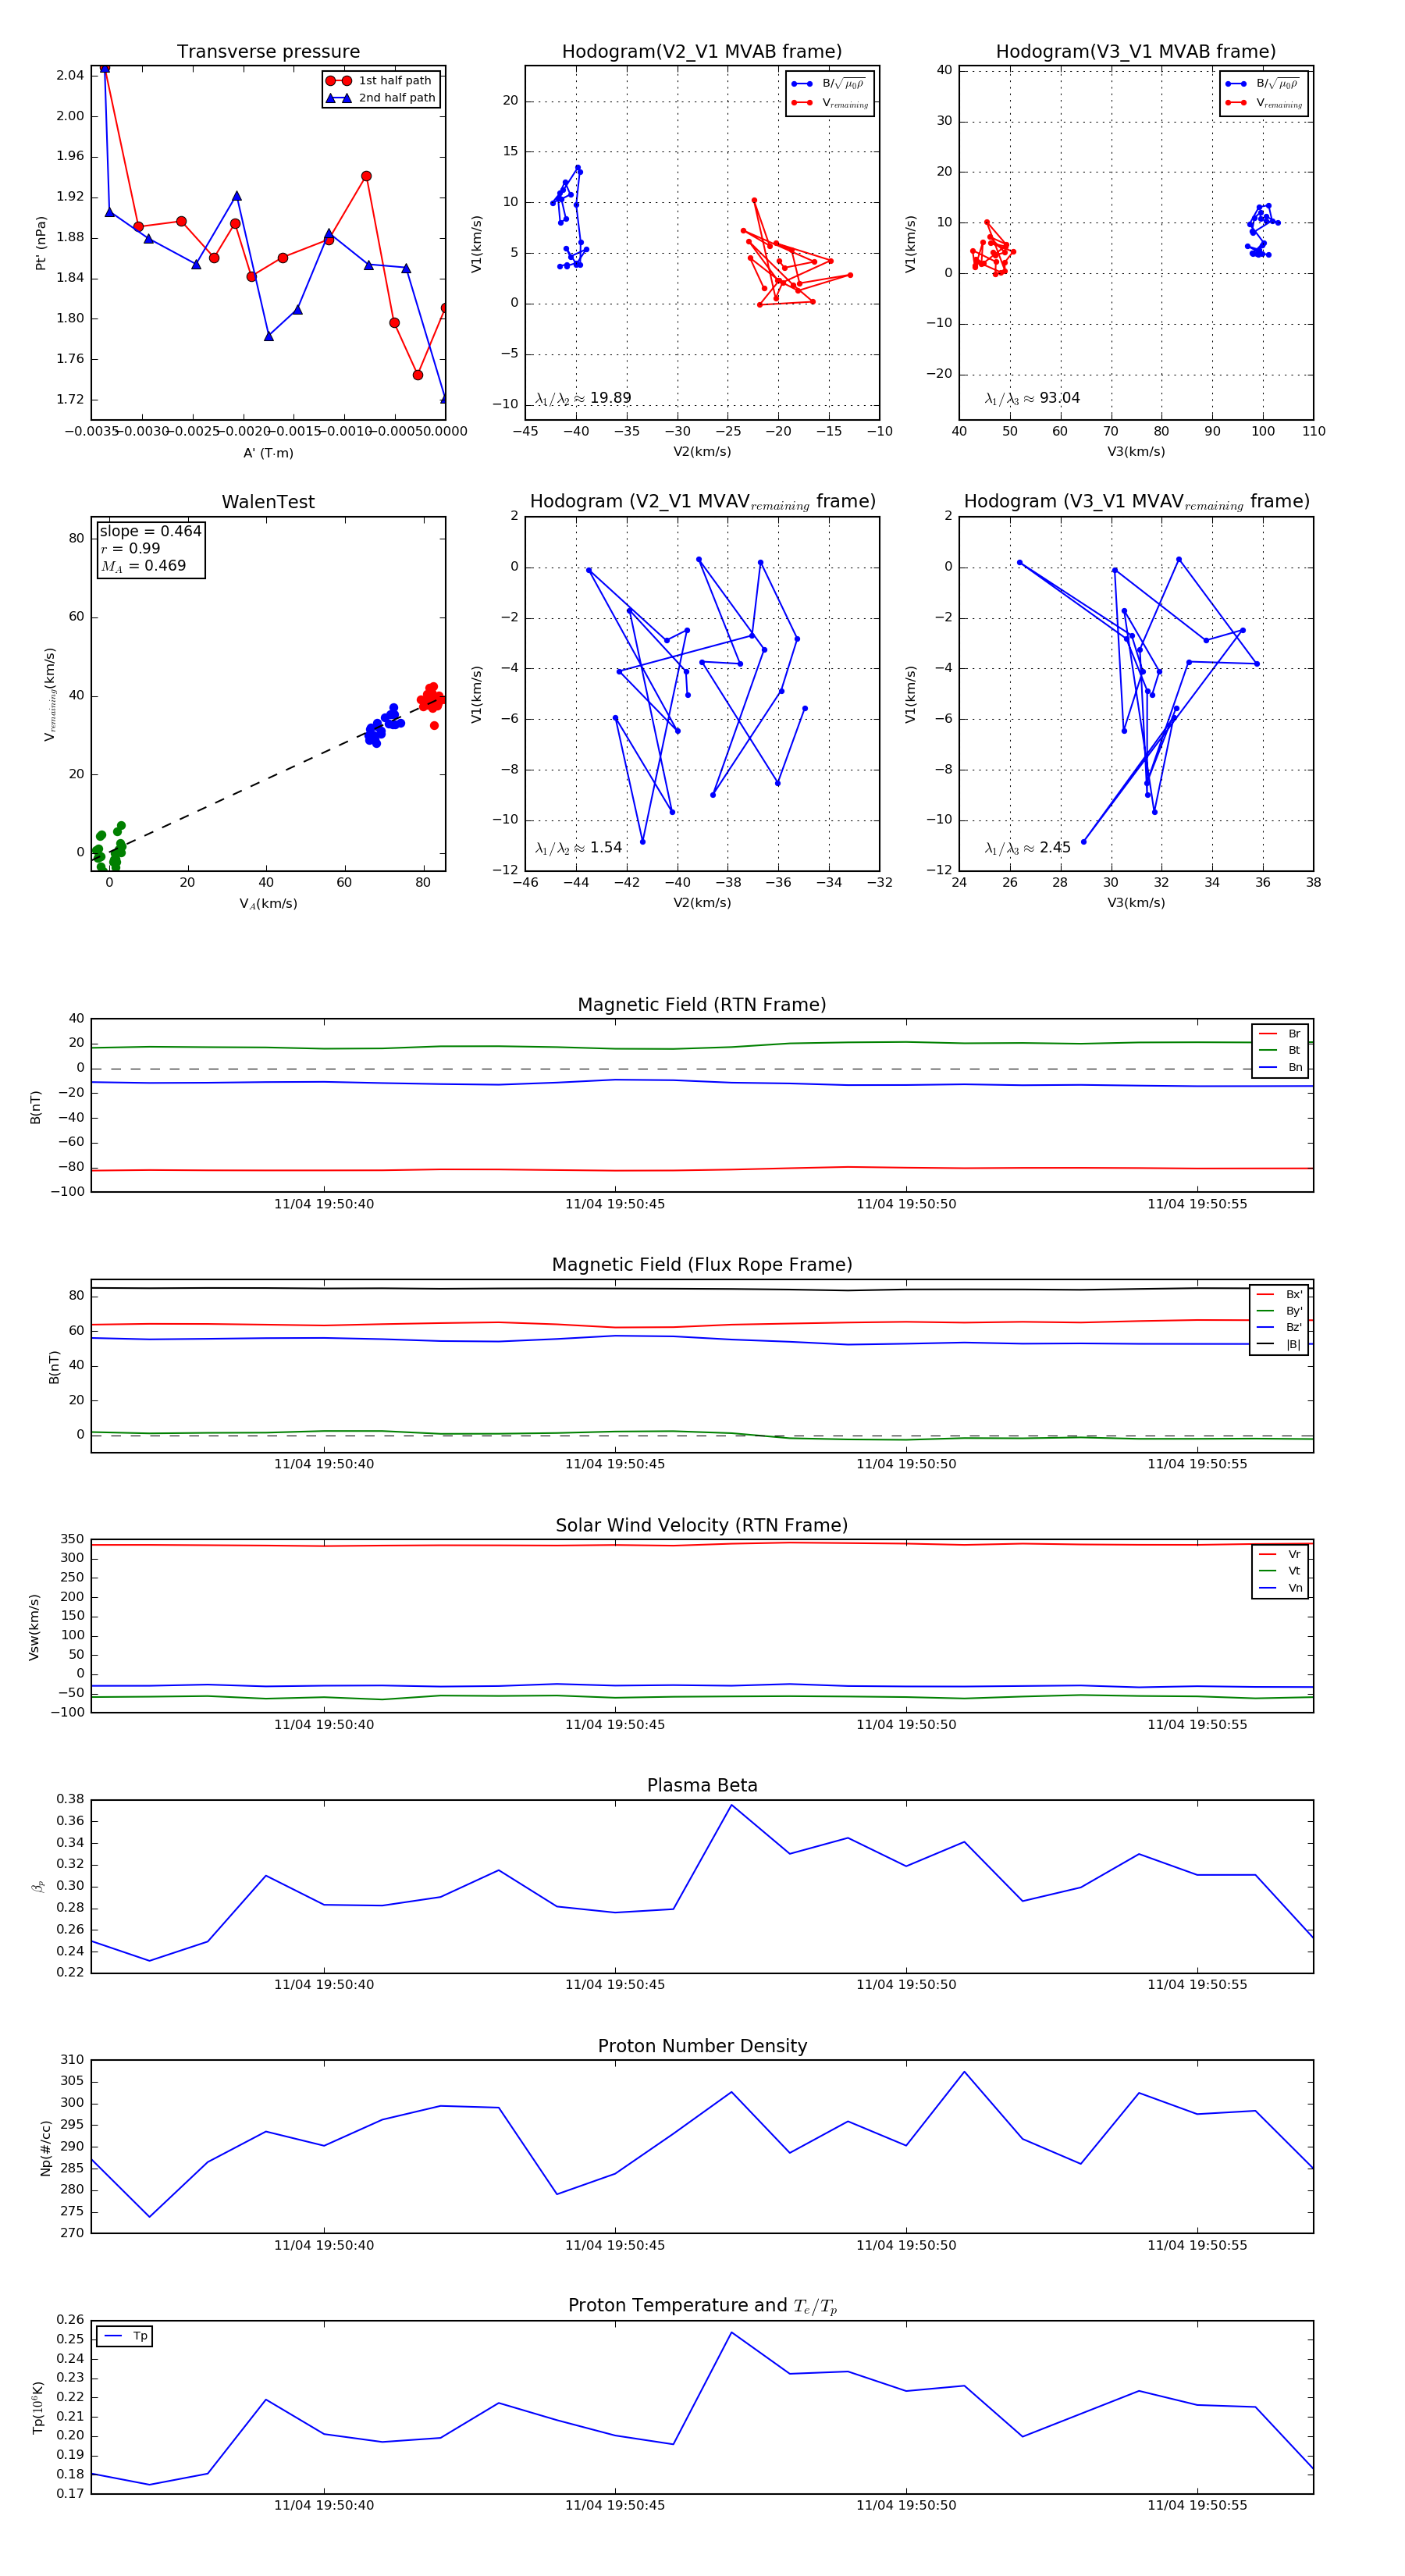Click V_remaining legend entry in V3_V1 hodogram

[1264, 103]
